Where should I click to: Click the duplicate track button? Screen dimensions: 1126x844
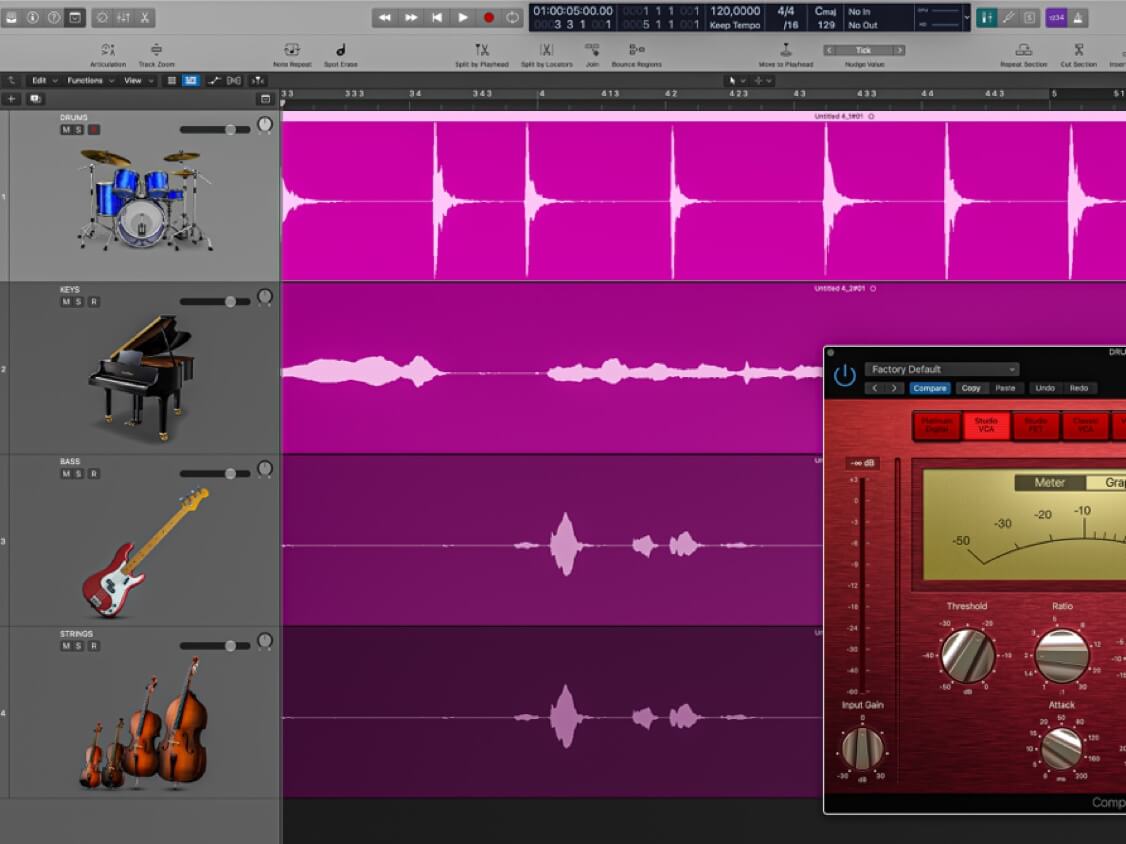(x=35, y=99)
